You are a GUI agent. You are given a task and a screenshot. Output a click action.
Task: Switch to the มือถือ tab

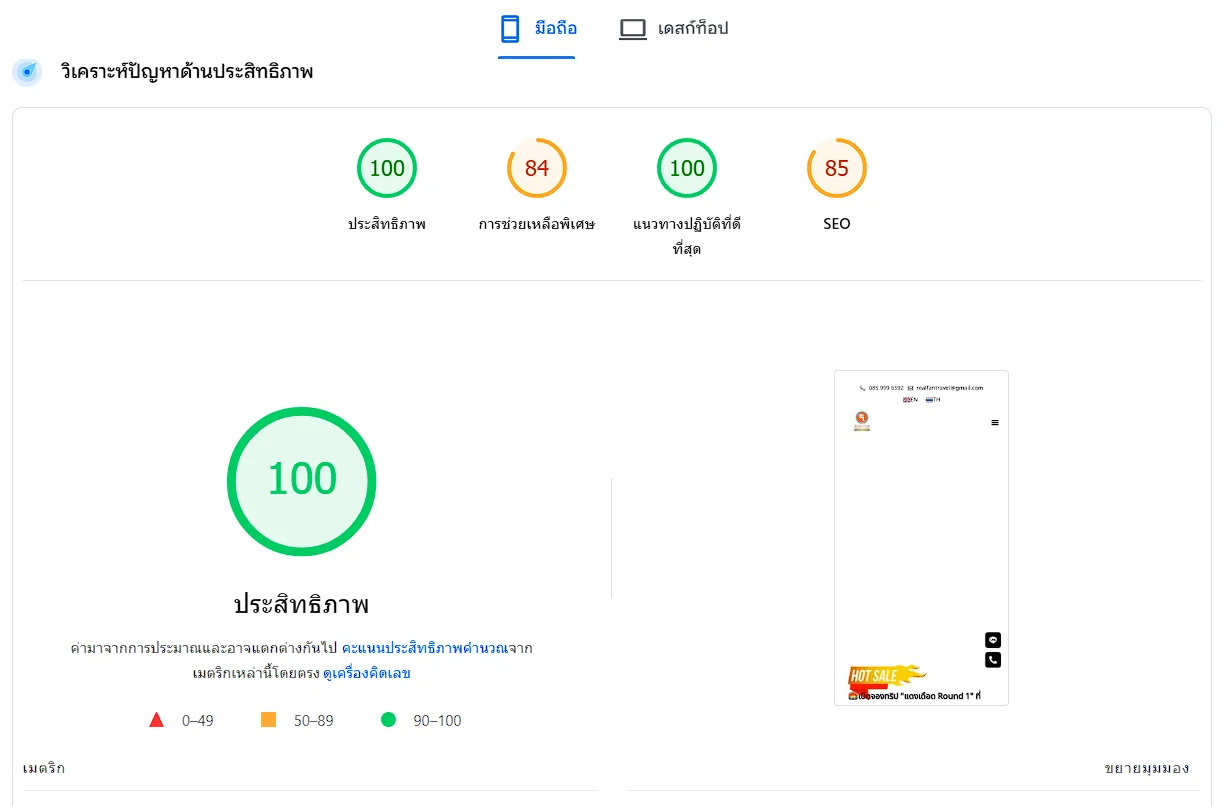pos(555,29)
